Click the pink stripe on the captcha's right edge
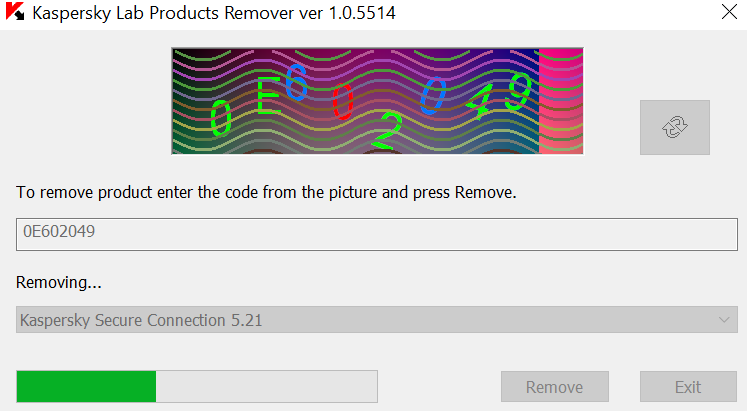Viewport: 747px width, 411px height. (560, 100)
